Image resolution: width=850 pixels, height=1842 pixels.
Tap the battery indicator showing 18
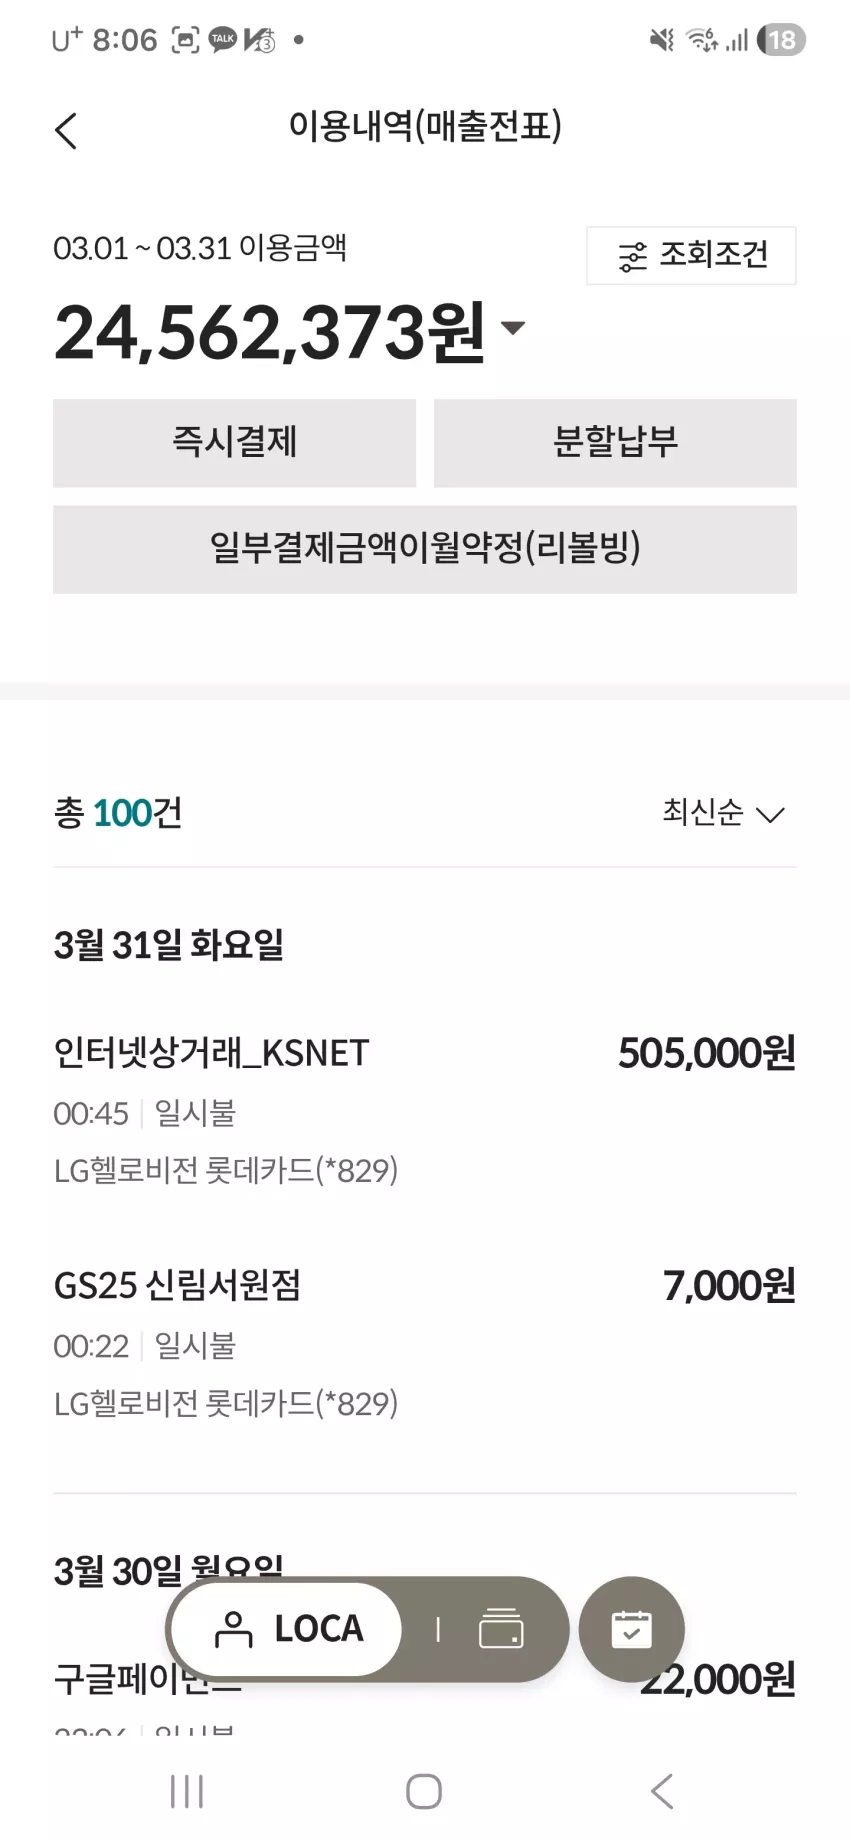point(782,40)
